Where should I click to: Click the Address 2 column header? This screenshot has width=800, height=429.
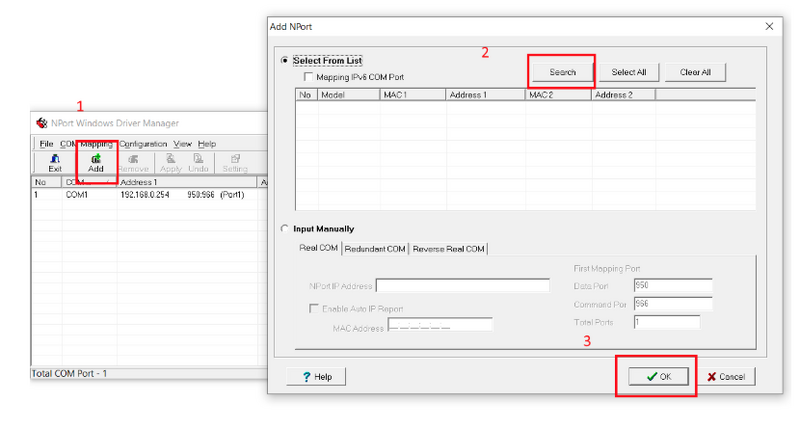point(623,95)
